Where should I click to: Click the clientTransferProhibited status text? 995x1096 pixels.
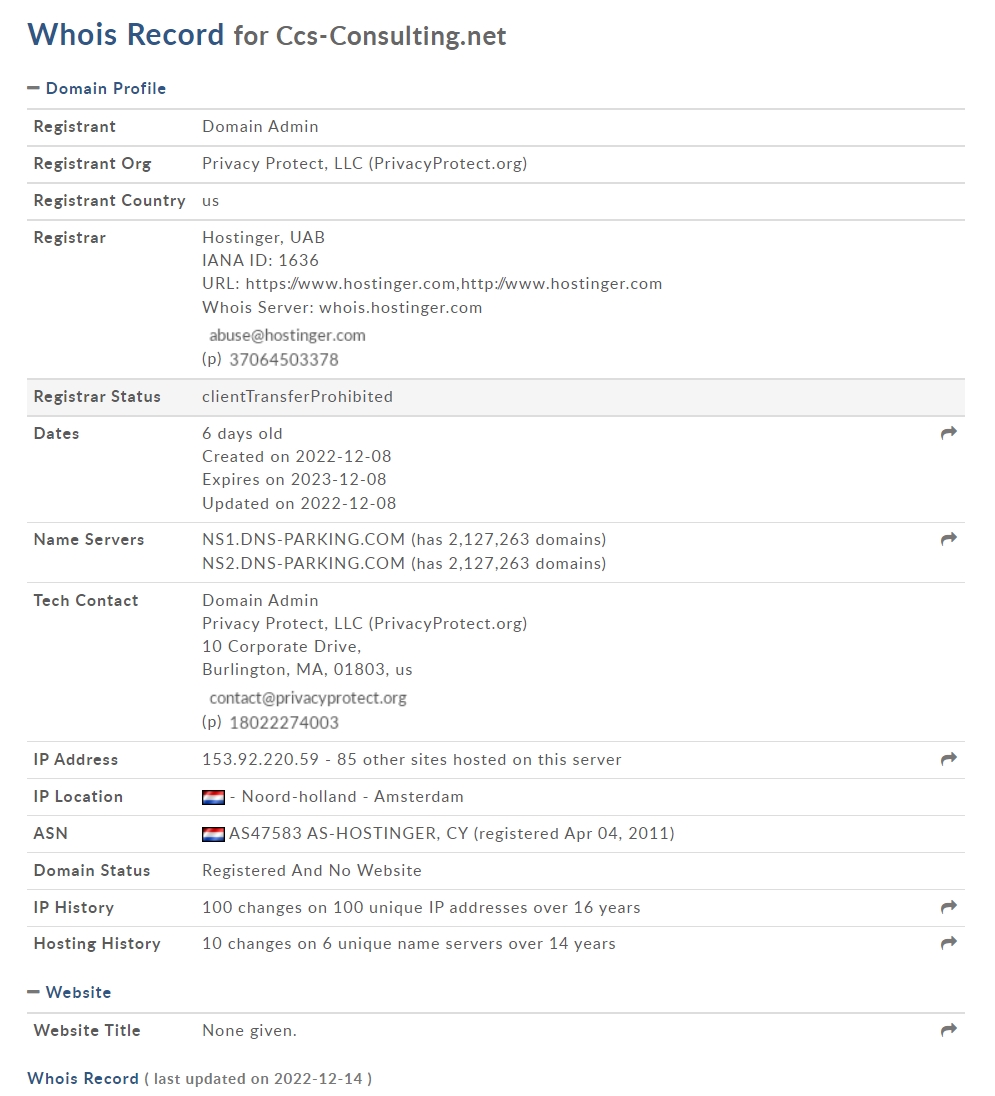coord(298,397)
